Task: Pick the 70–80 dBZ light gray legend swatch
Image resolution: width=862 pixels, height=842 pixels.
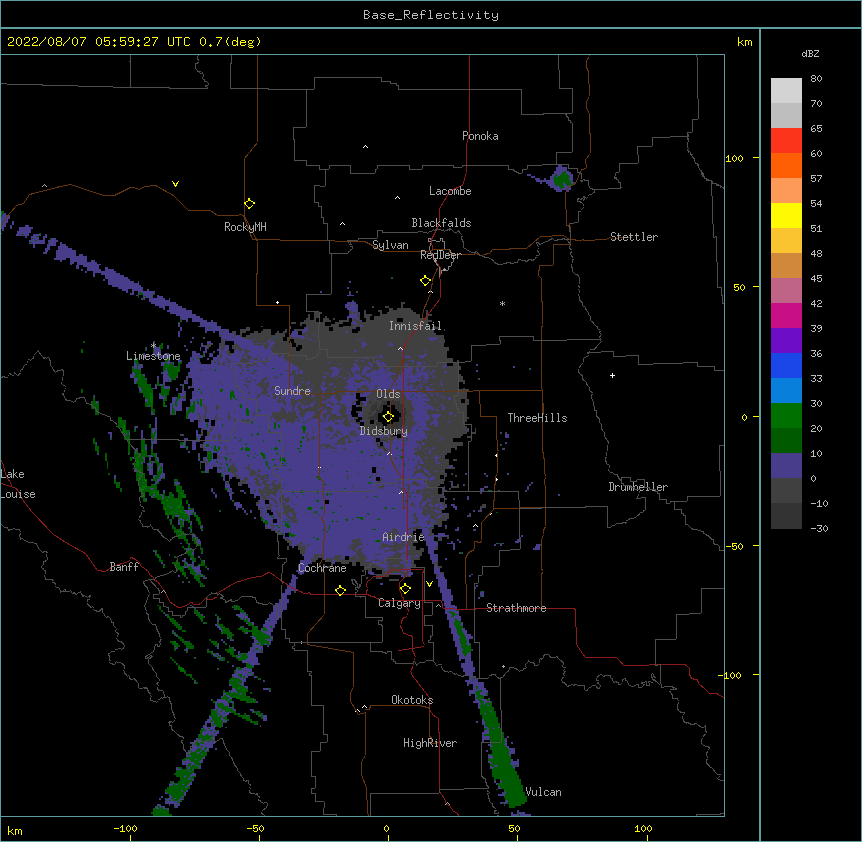Action: pos(786,91)
